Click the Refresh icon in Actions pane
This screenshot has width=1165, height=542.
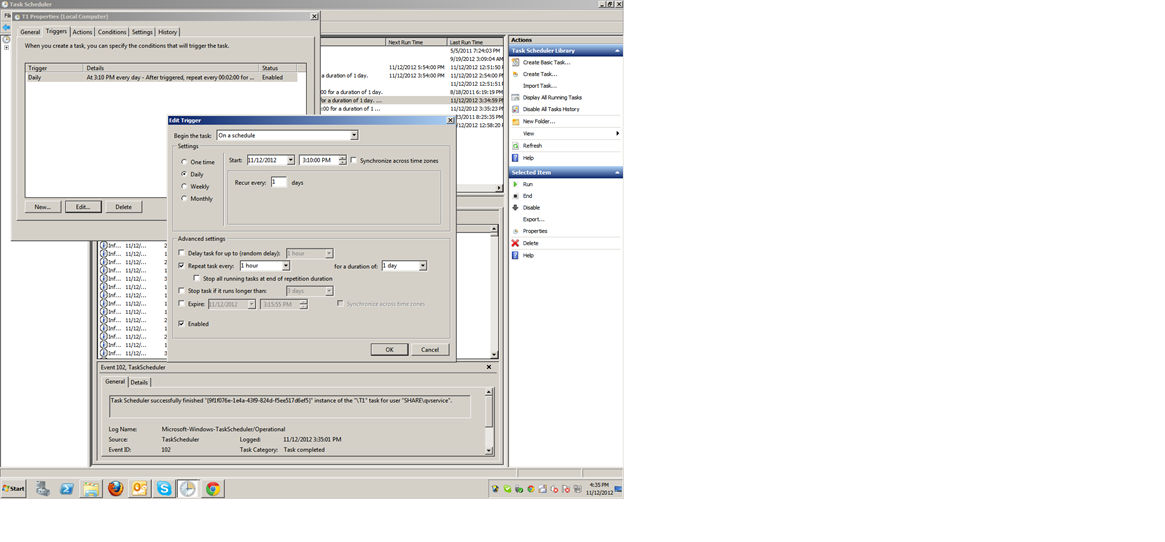coord(516,146)
